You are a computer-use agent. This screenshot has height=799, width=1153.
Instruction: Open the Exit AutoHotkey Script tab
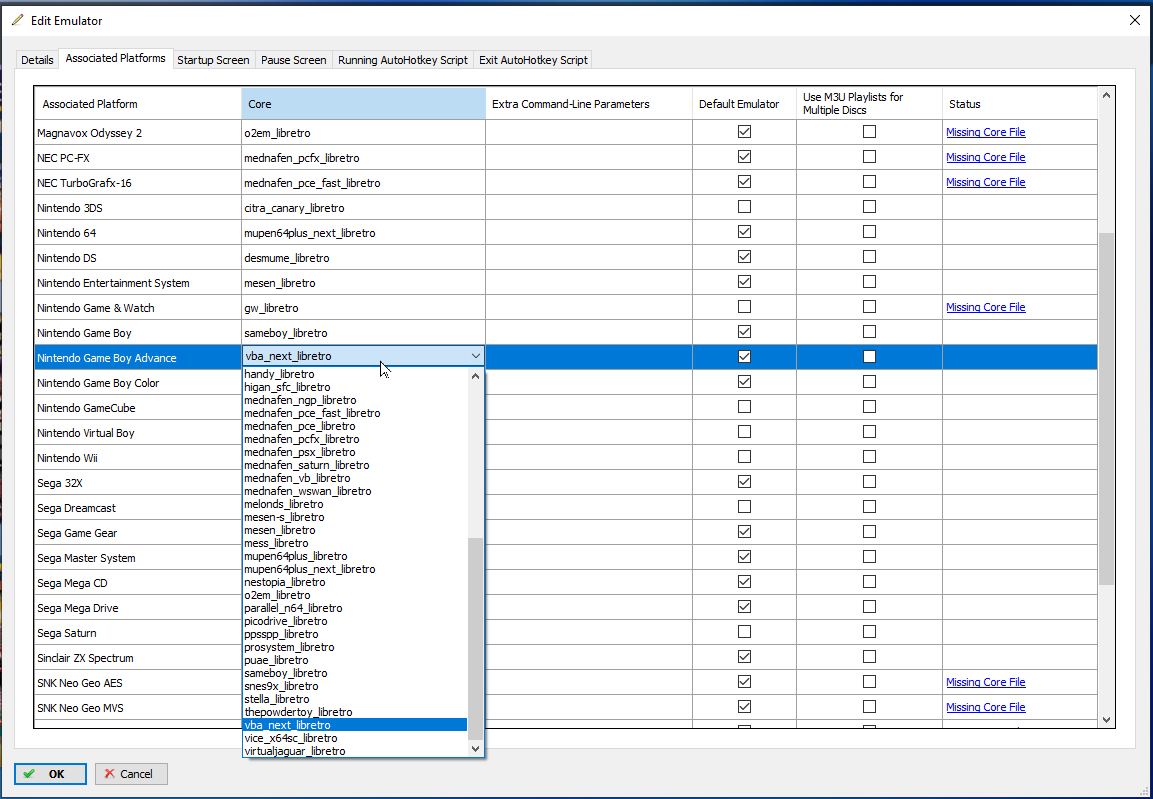(533, 60)
